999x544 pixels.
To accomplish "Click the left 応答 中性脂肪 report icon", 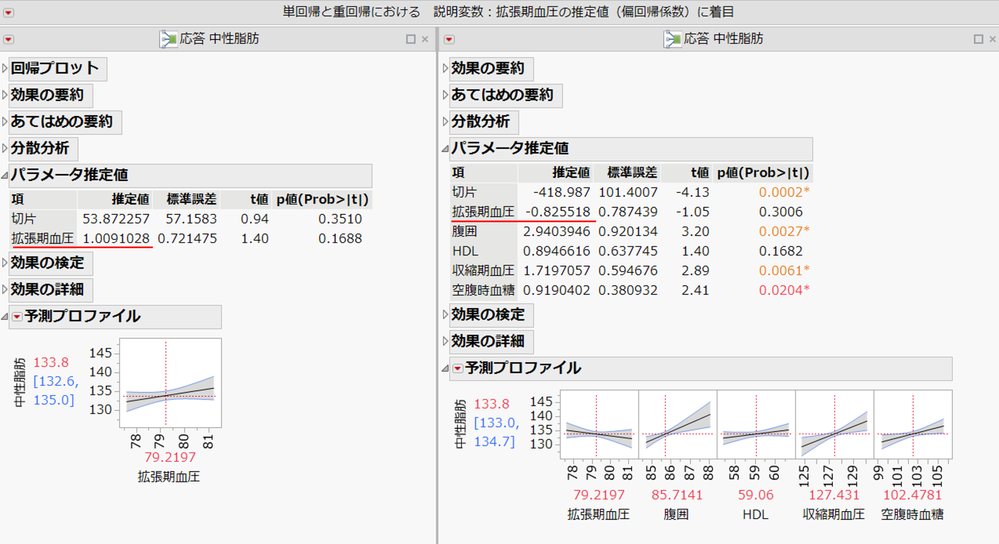I will [x=168, y=39].
